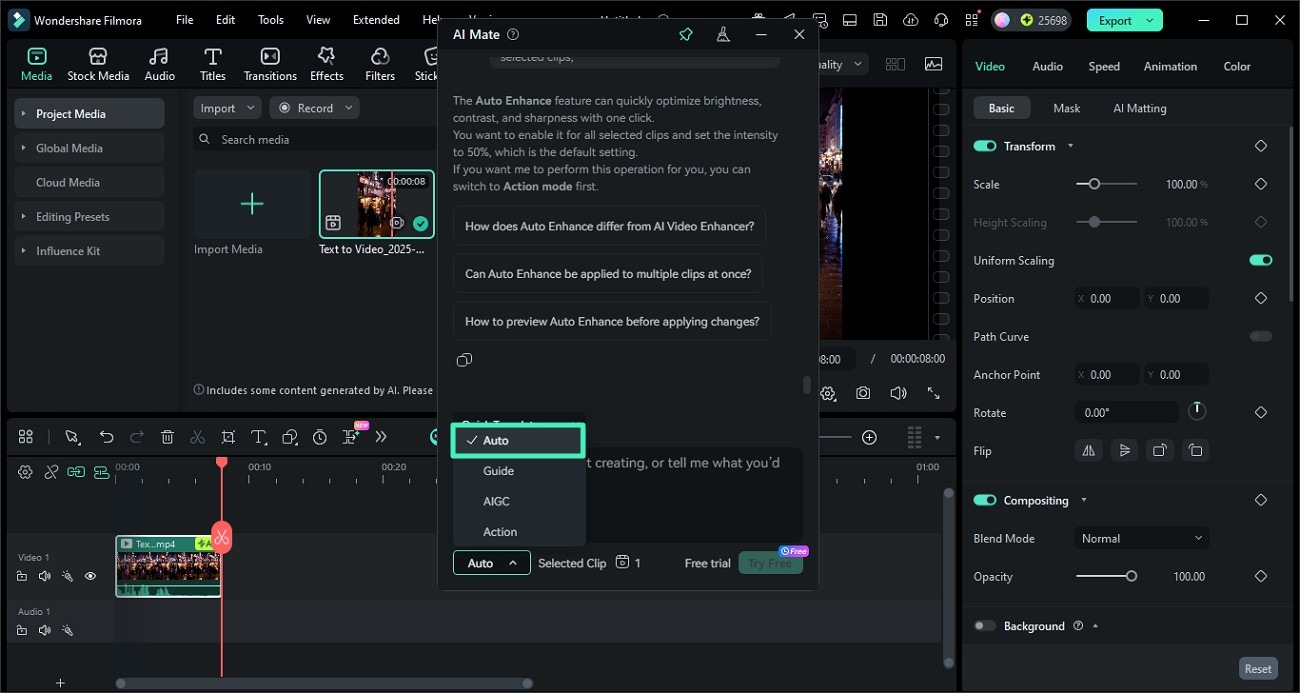
Task: Turn off Uniform Scaling switch
Action: [1260, 261]
